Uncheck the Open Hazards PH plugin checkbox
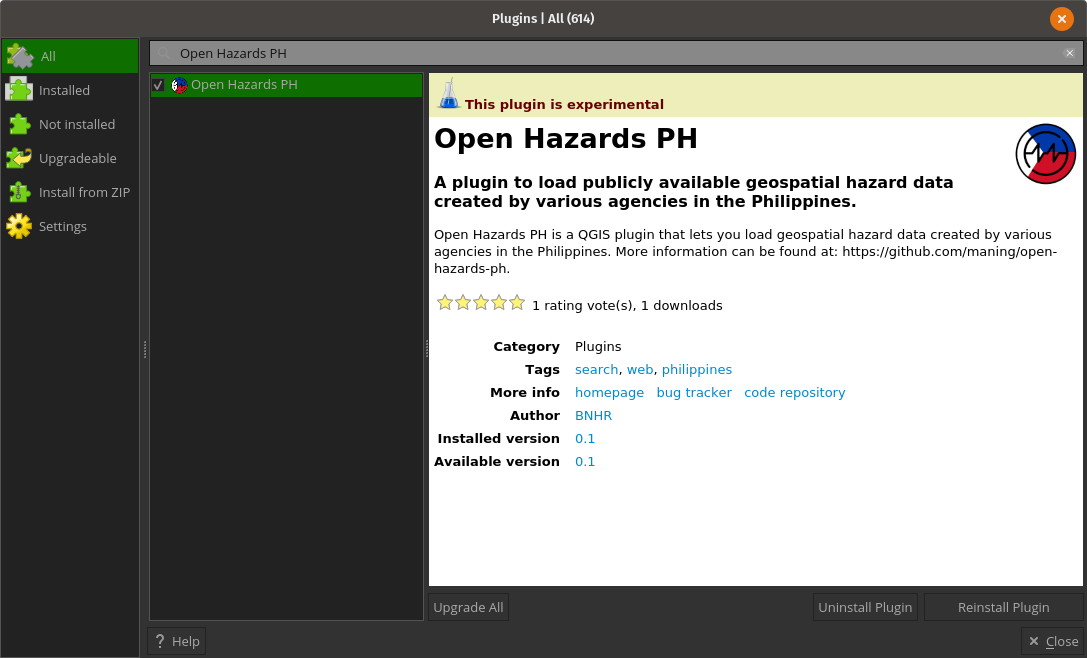This screenshot has height=658, width=1087. (x=158, y=85)
